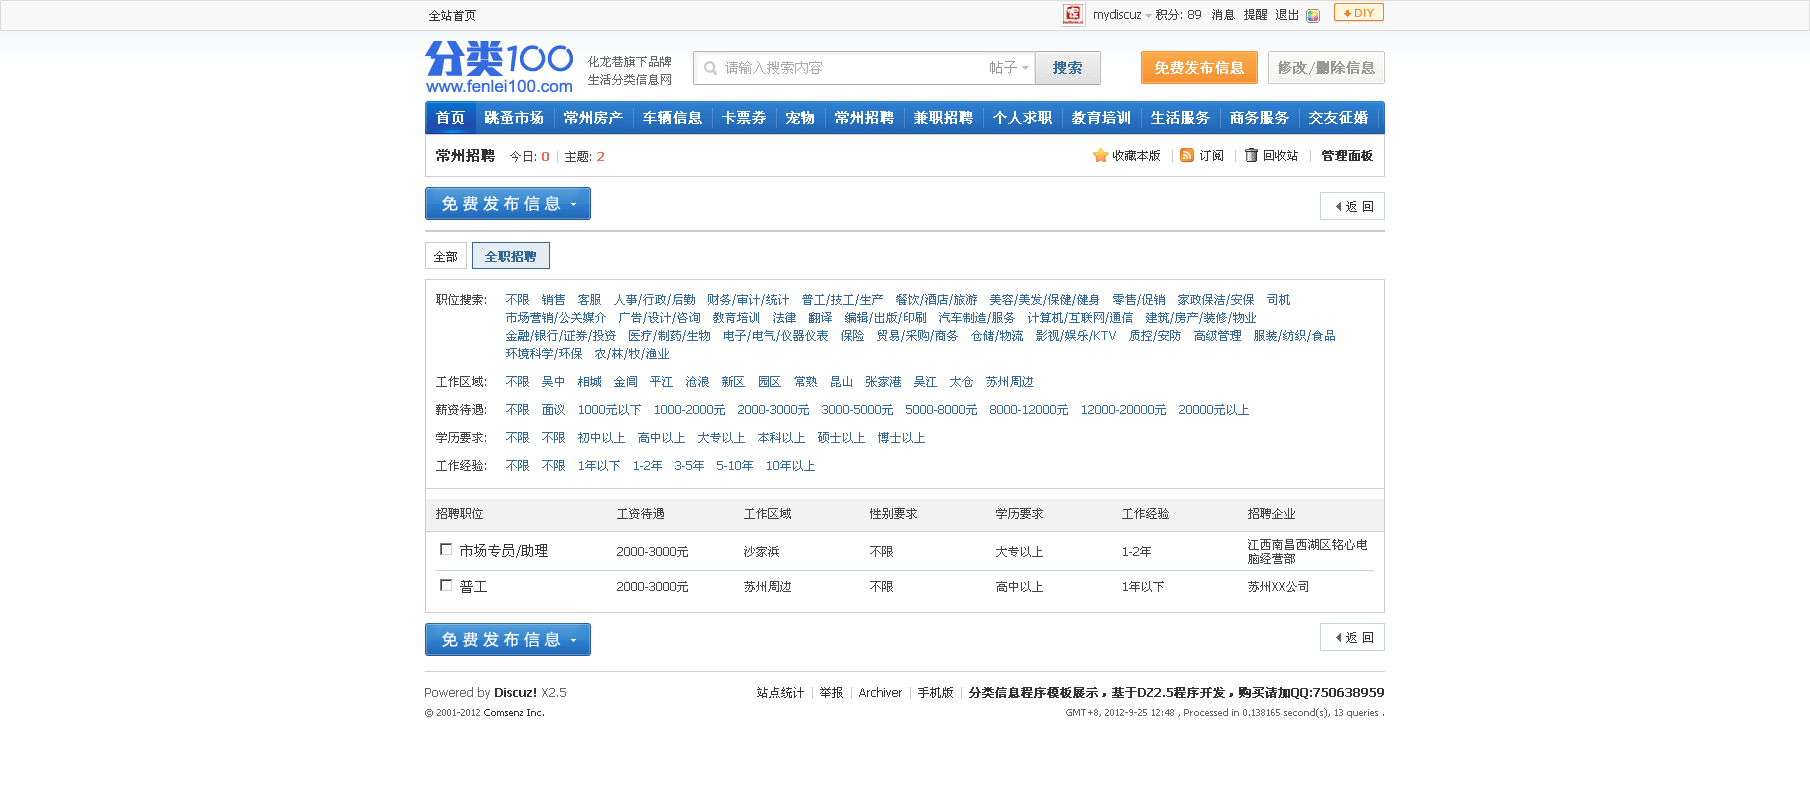Click the top 返回 back arrow button
This screenshot has width=1810, height=799.
point(1352,206)
